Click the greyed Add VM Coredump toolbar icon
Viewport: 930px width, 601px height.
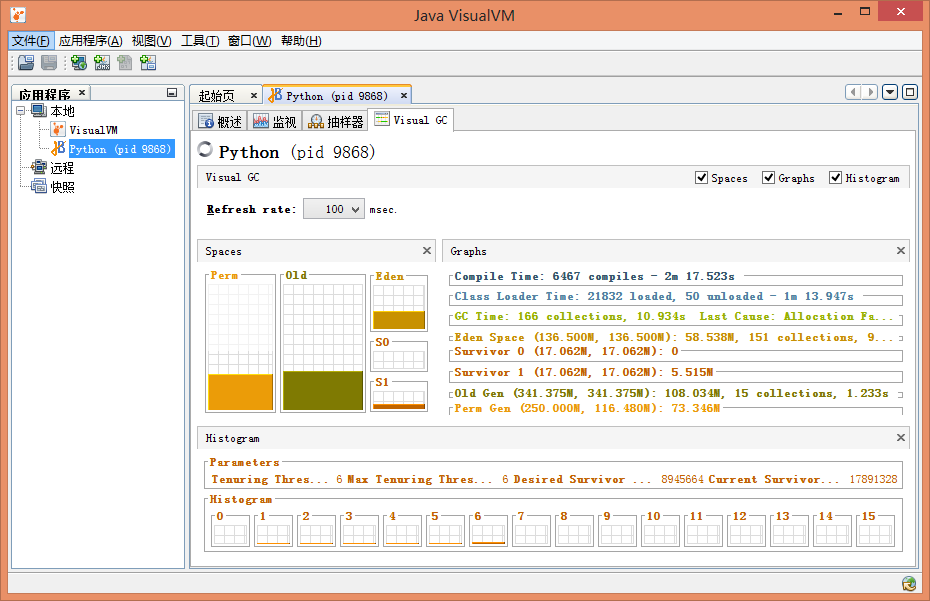pyautogui.click(x=125, y=62)
